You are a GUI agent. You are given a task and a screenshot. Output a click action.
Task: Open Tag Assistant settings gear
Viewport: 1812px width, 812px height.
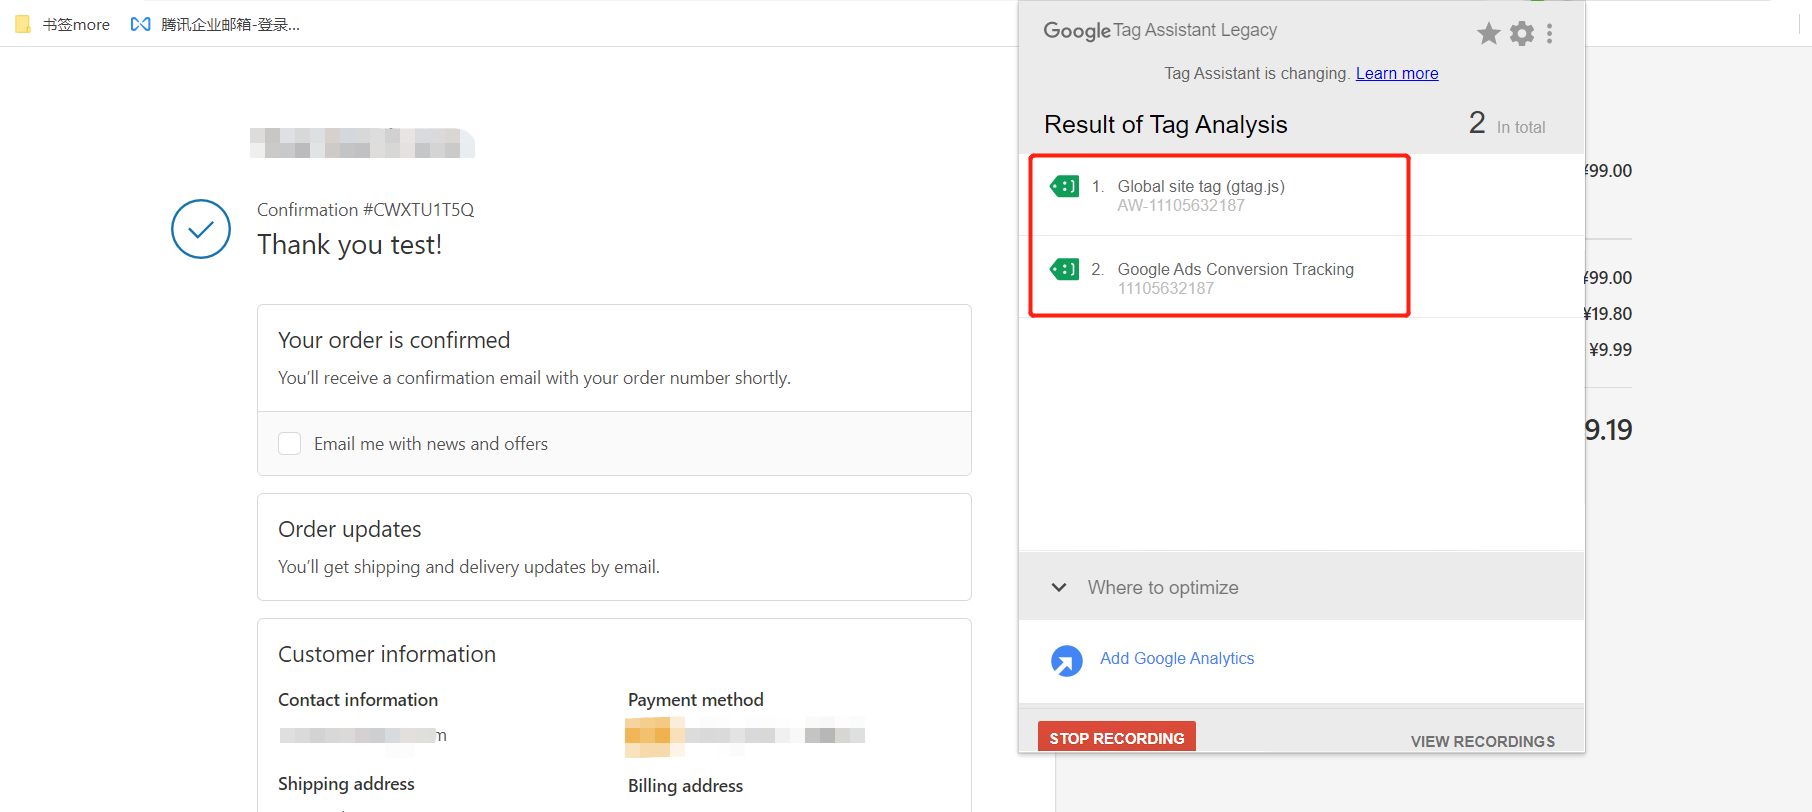coord(1522,34)
